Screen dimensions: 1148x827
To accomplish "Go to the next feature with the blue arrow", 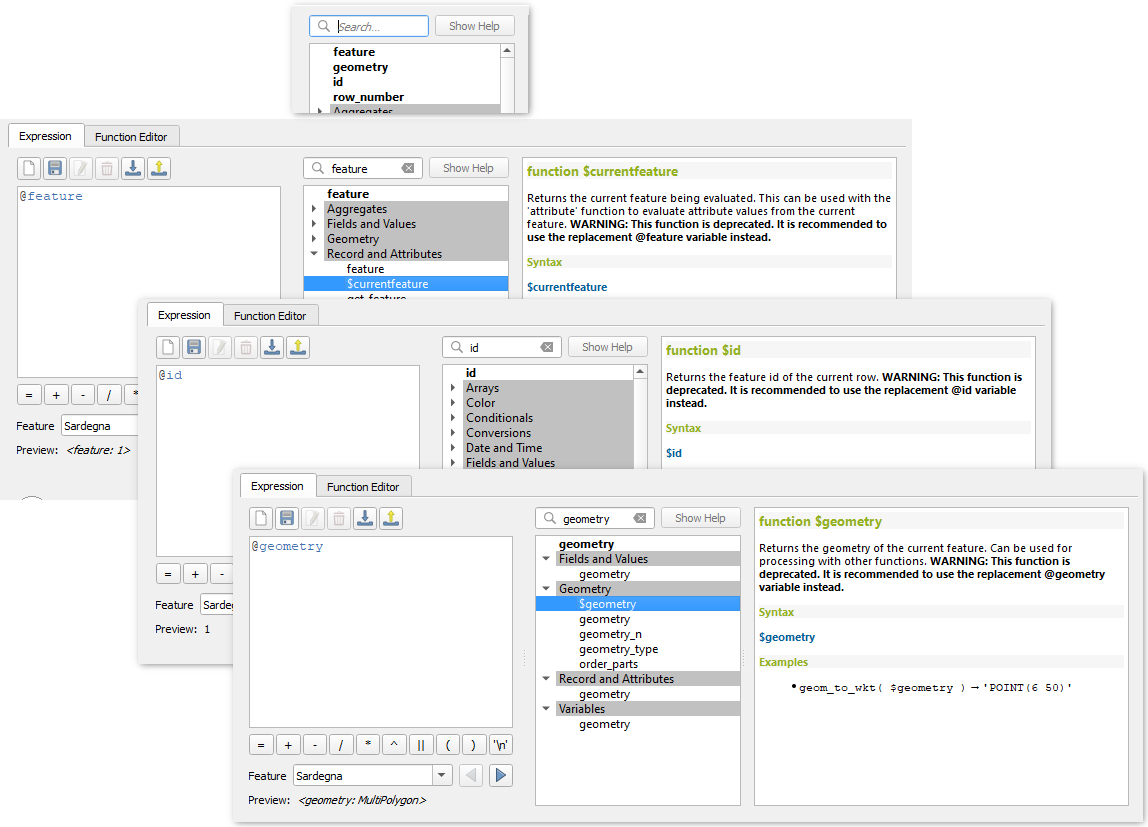I will (x=501, y=775).
